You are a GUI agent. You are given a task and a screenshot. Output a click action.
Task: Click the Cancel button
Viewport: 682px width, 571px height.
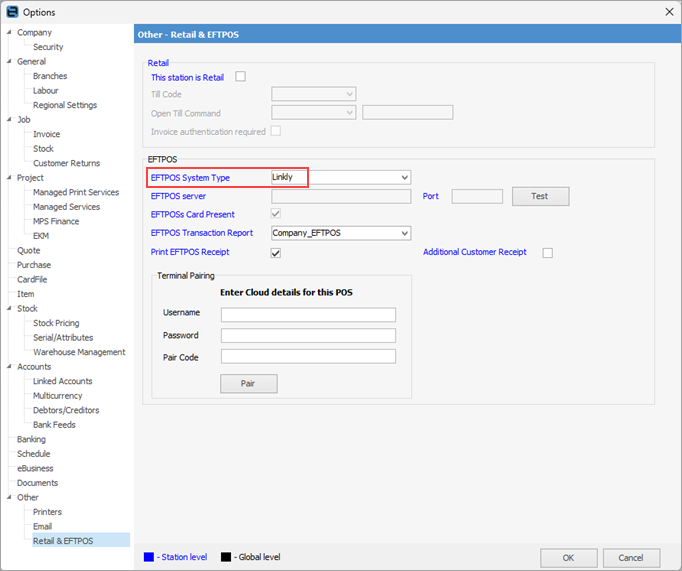[x=631, y=557]
